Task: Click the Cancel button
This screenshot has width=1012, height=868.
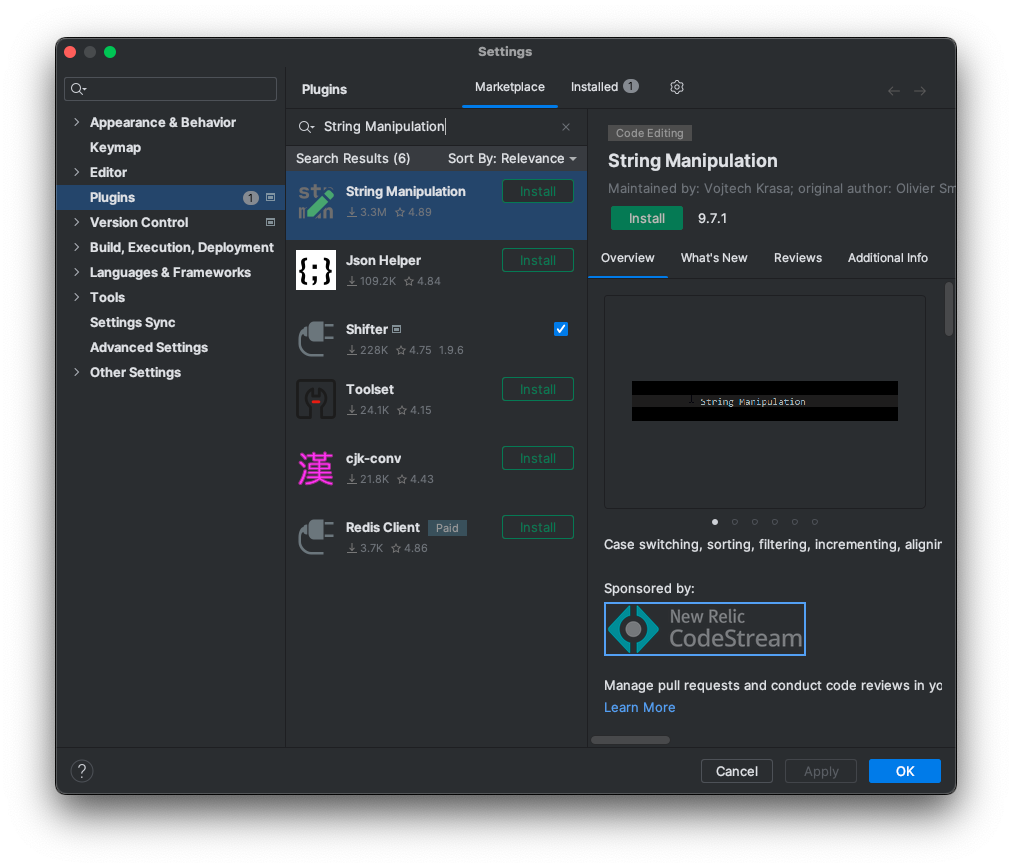Action: 736,771
